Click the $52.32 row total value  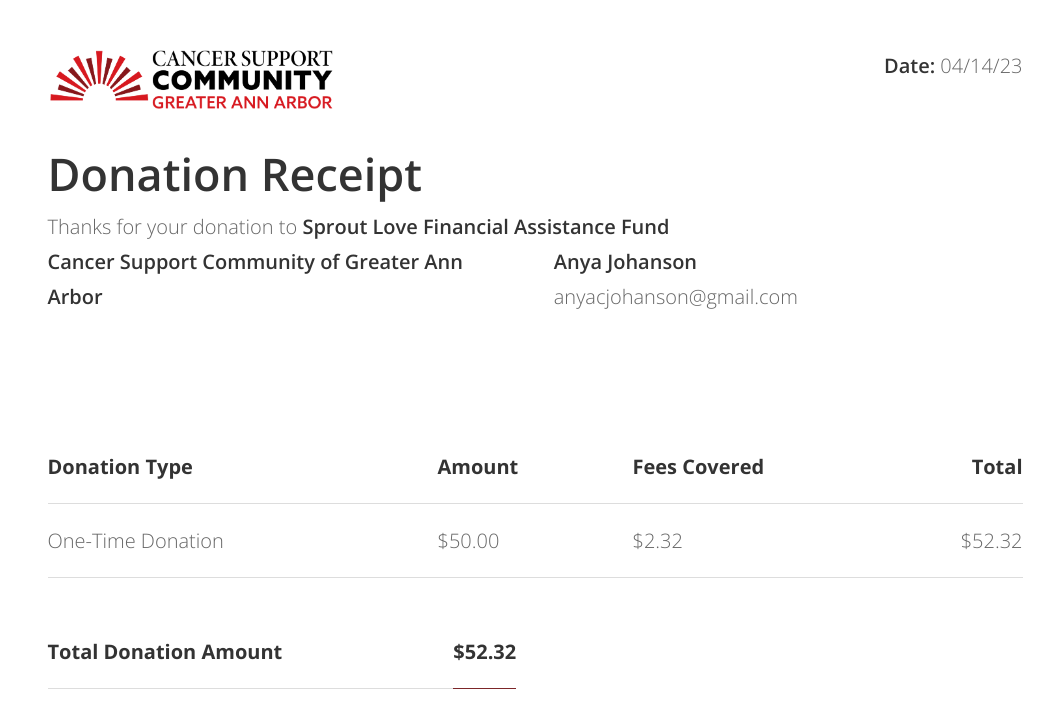(991, 541)
